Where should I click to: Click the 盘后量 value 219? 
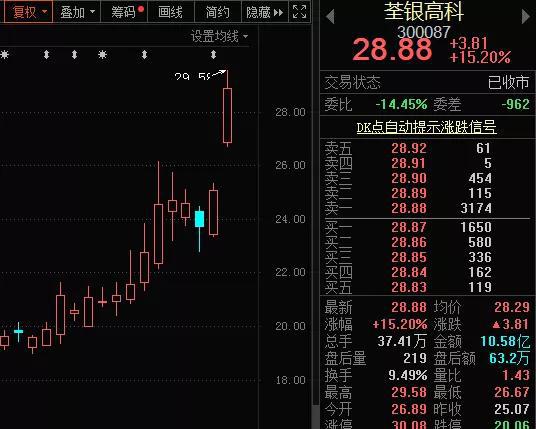point(415,358)
